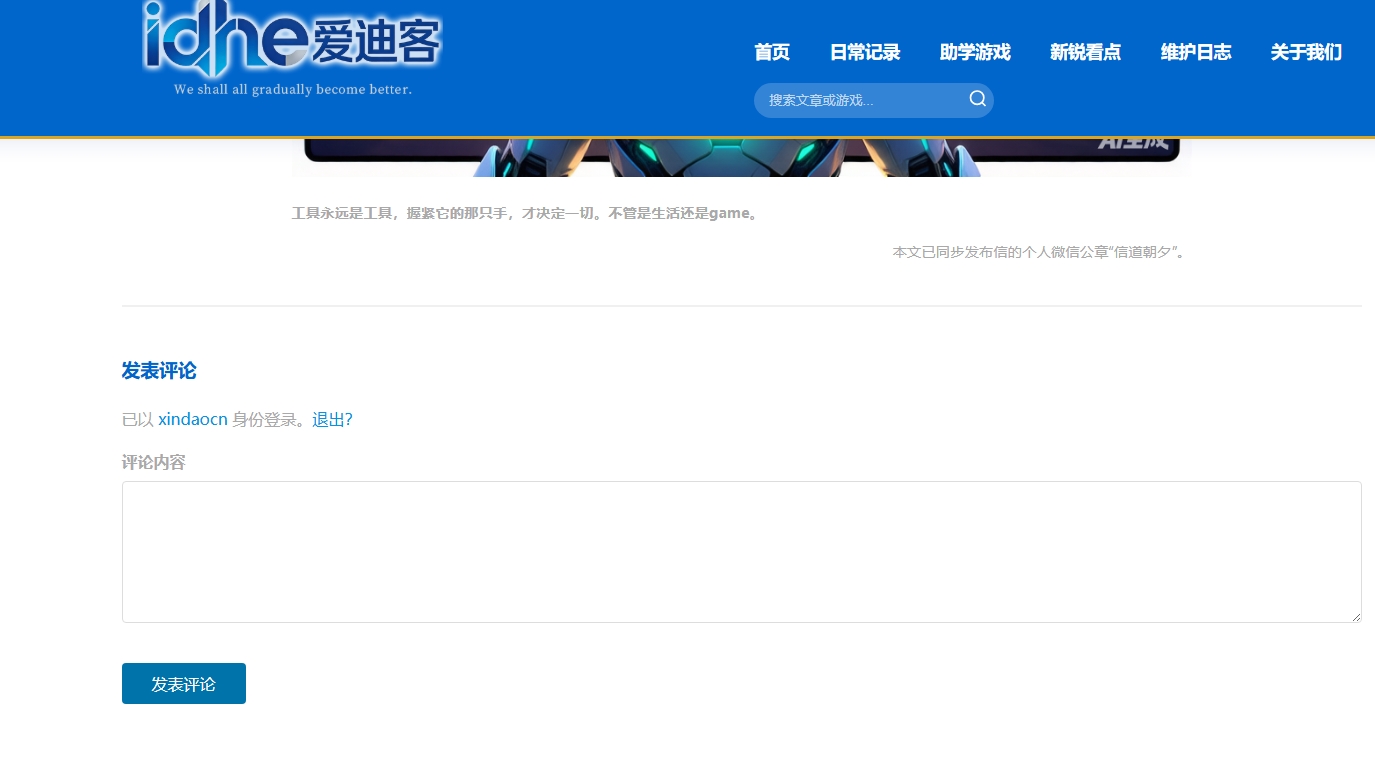Click the bold 工具永远是工具 sentence
The image size is (1375, 757).
pos(526,214)
